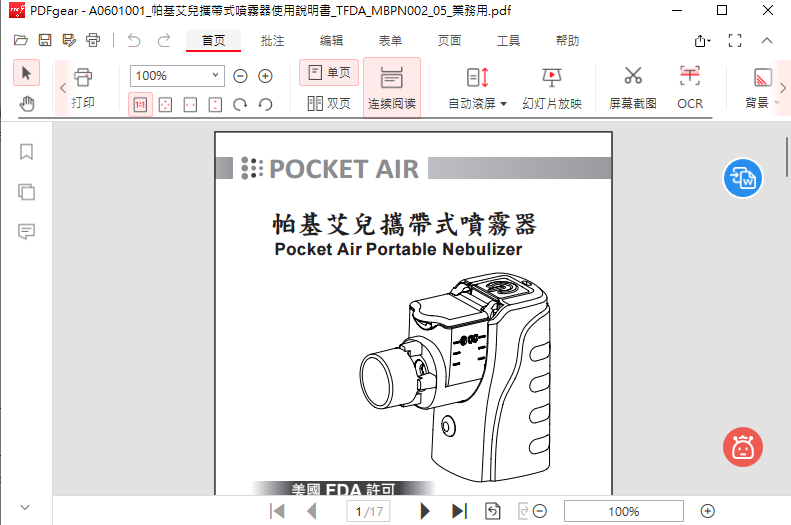Go to the first page
Image resolution: width=791 pixels, height=525 pixels.
coord(277,511)
